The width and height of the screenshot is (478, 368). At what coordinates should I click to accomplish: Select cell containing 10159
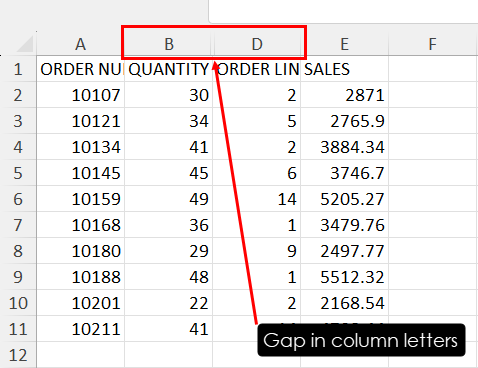80,199
